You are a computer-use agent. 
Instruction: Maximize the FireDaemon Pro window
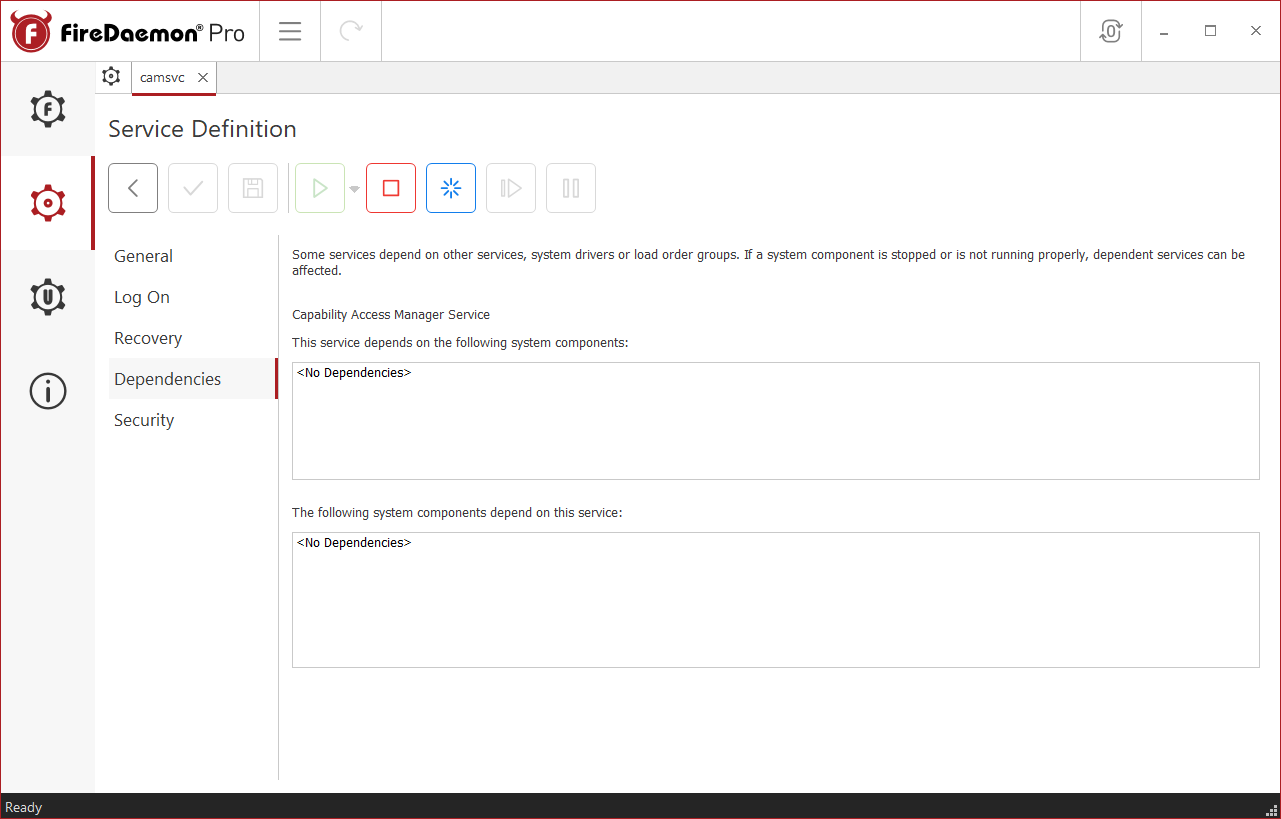1210,31
